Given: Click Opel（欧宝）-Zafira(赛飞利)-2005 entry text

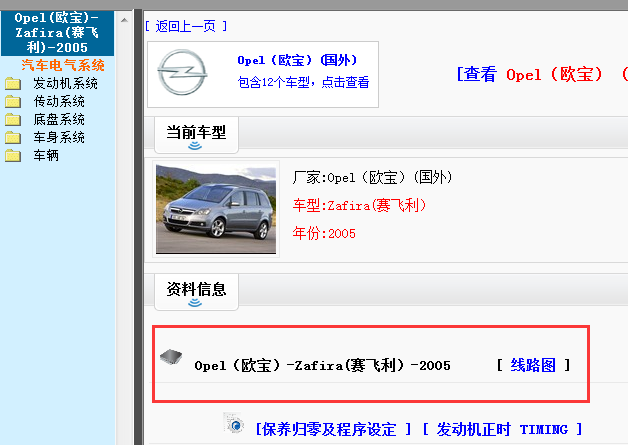Looking at the screenshot, I should tap(322, 365).
